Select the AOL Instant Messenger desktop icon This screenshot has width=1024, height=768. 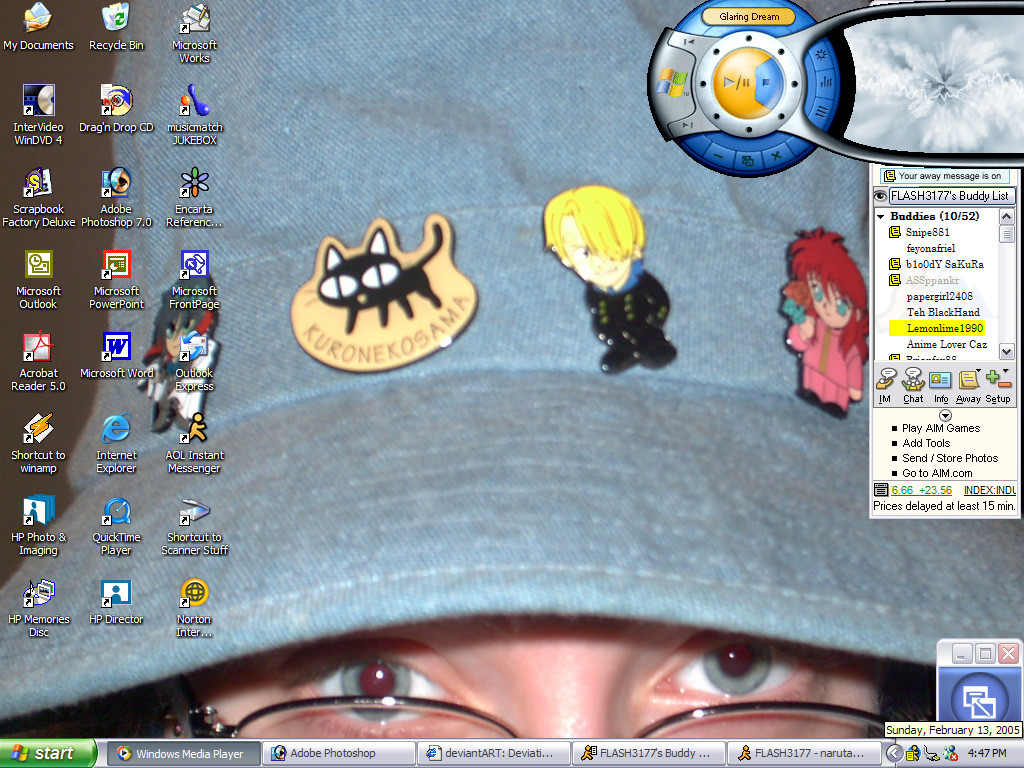point(195,443)
